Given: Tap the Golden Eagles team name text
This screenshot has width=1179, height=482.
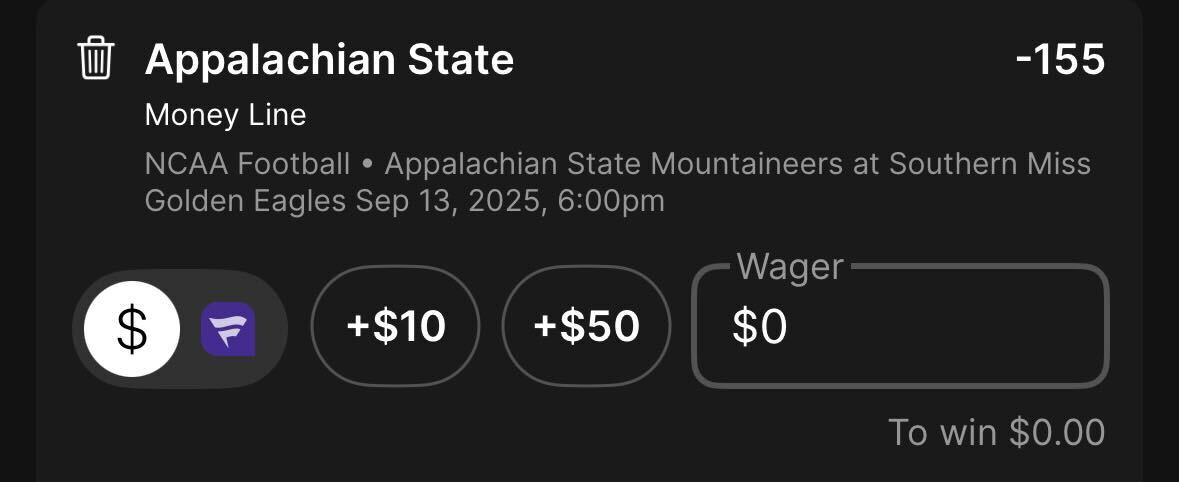Looking at the screenshot, I should 245,202.
